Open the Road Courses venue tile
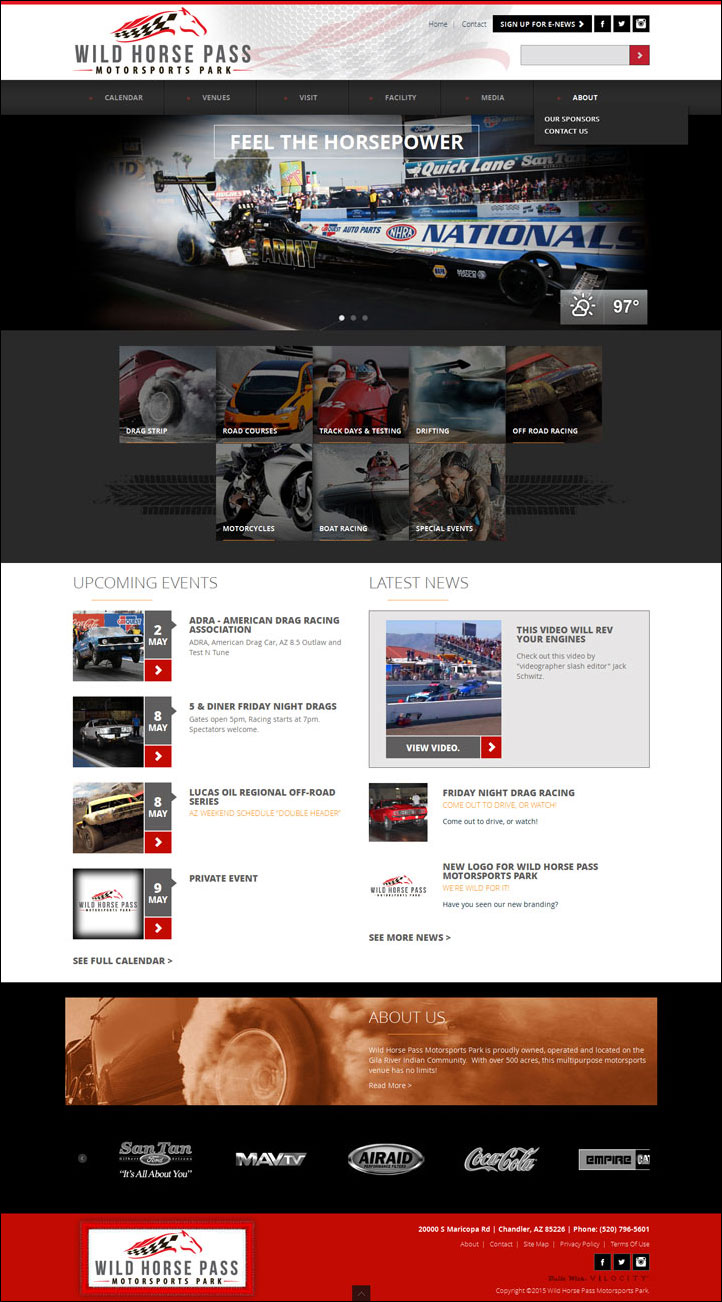The image size is (722, 1302). point(264,394)
